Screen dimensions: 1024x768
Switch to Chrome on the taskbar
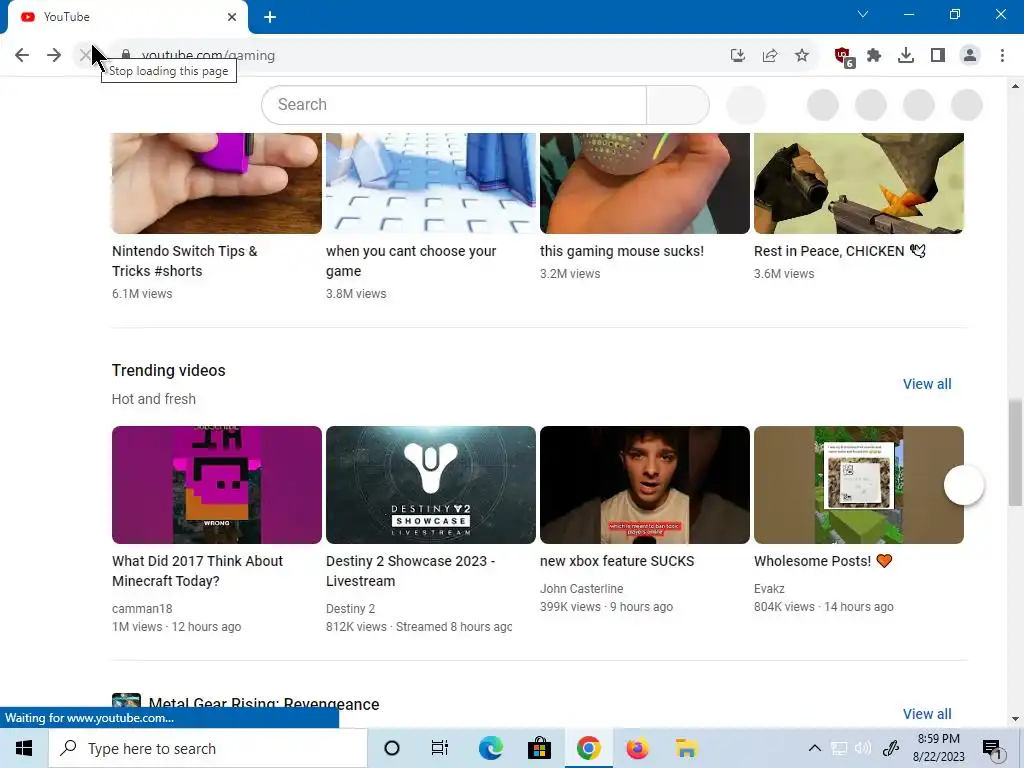point(588,748)
